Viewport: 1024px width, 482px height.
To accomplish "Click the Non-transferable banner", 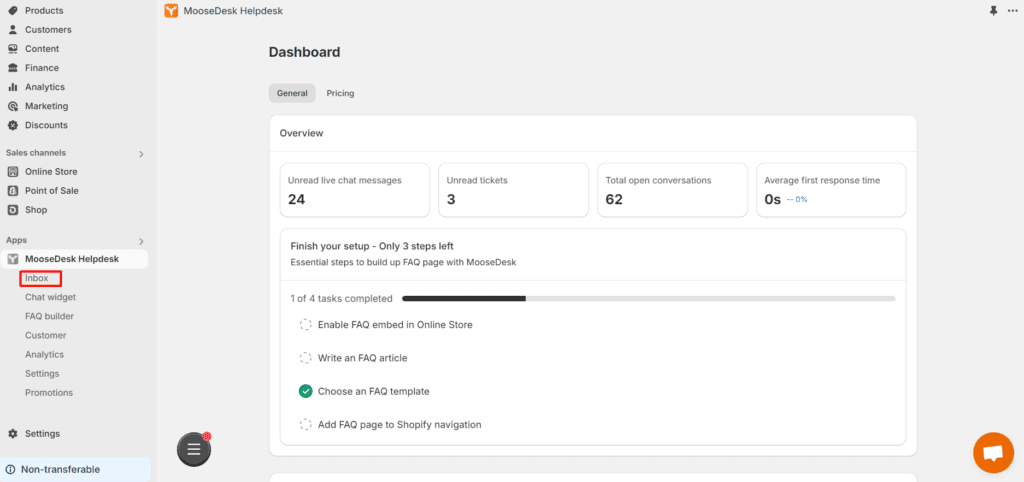I will click(76, 469).
